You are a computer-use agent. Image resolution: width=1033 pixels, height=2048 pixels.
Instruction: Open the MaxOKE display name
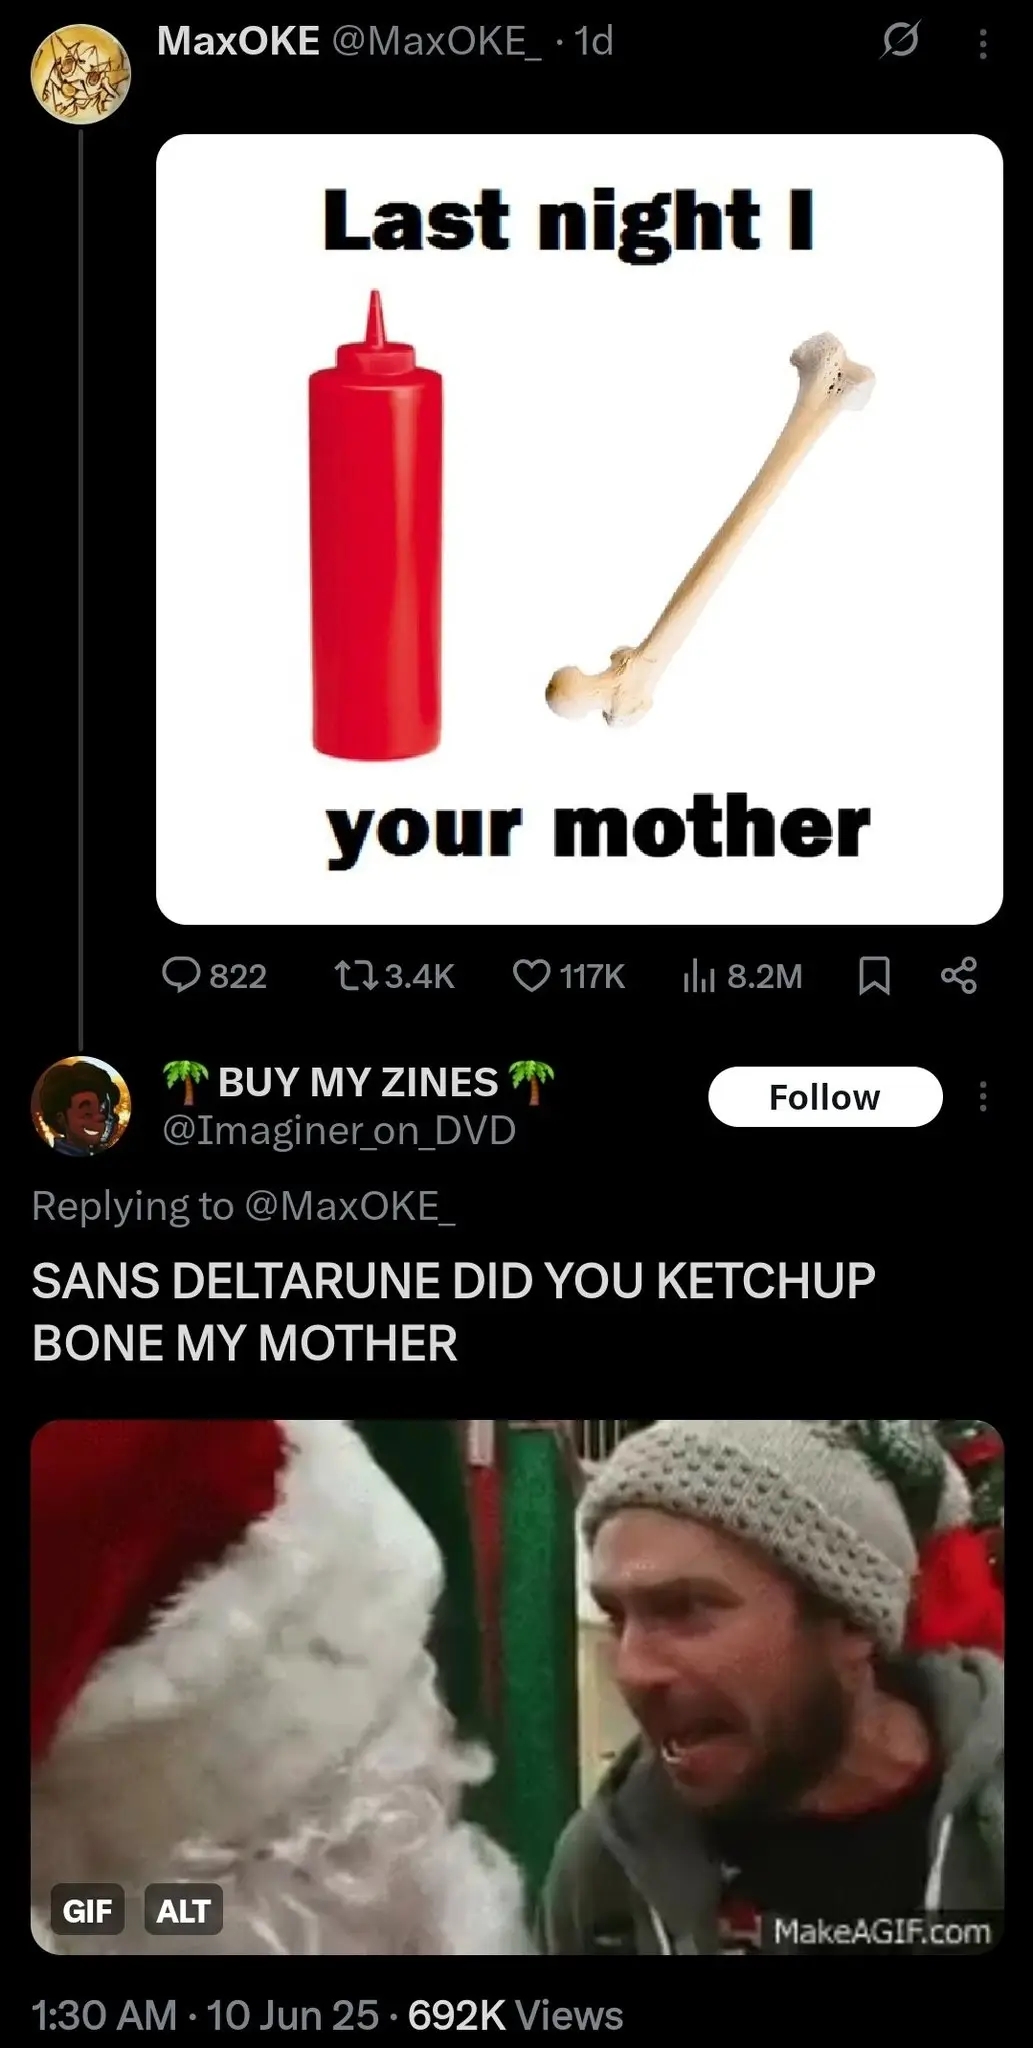pyautogui.click(x=239, y=41)
